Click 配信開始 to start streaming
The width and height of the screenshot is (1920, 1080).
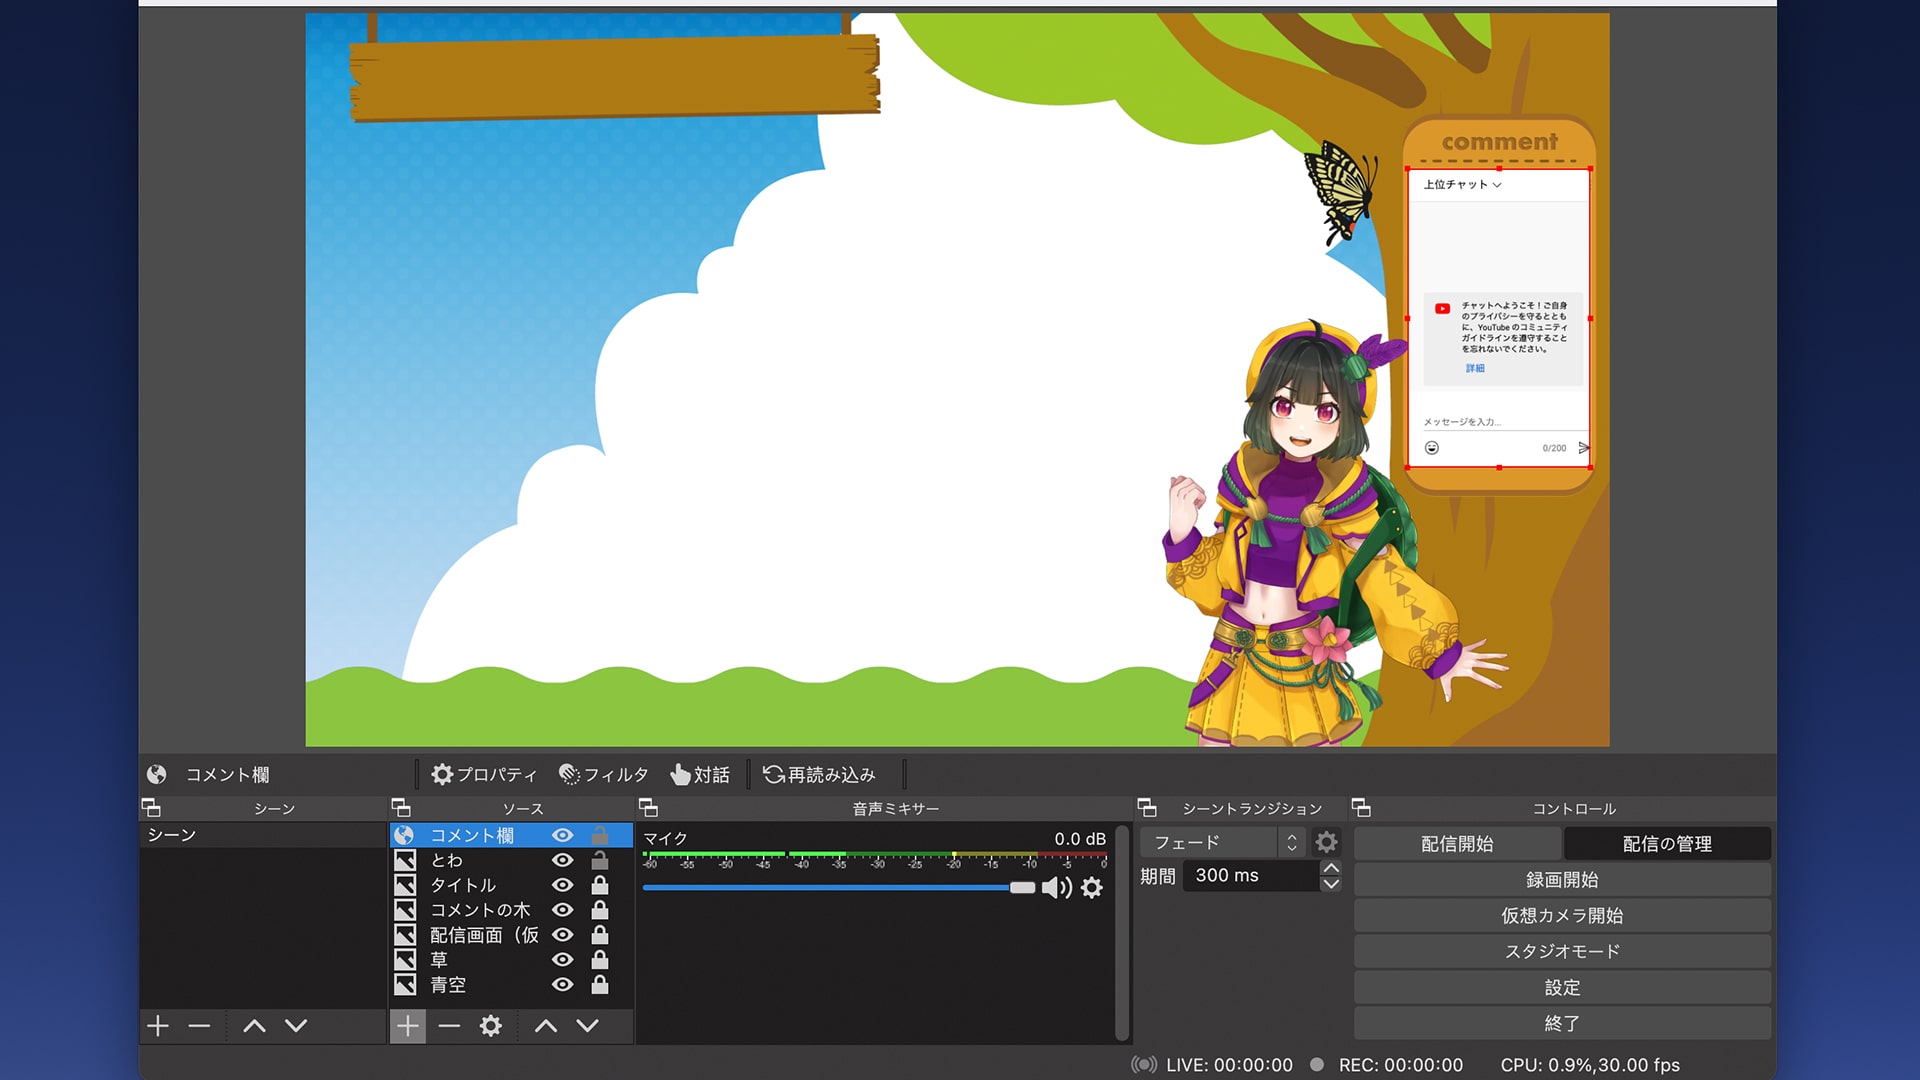point(1457,843)
